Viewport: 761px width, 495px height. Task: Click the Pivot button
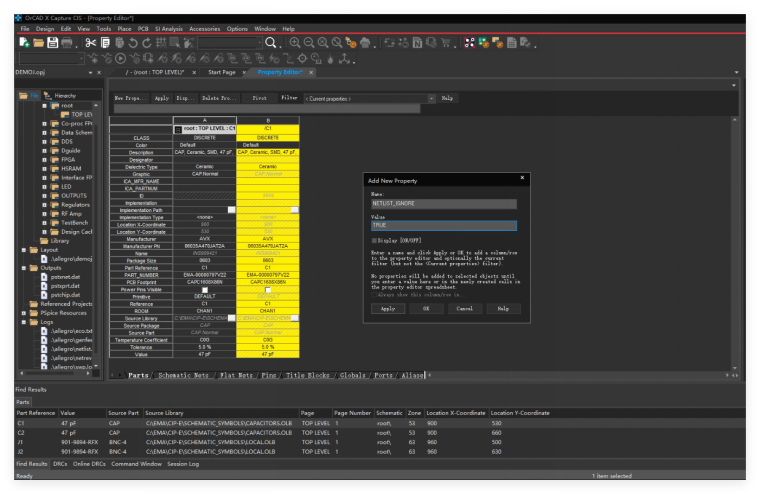(x=259, y=98)
